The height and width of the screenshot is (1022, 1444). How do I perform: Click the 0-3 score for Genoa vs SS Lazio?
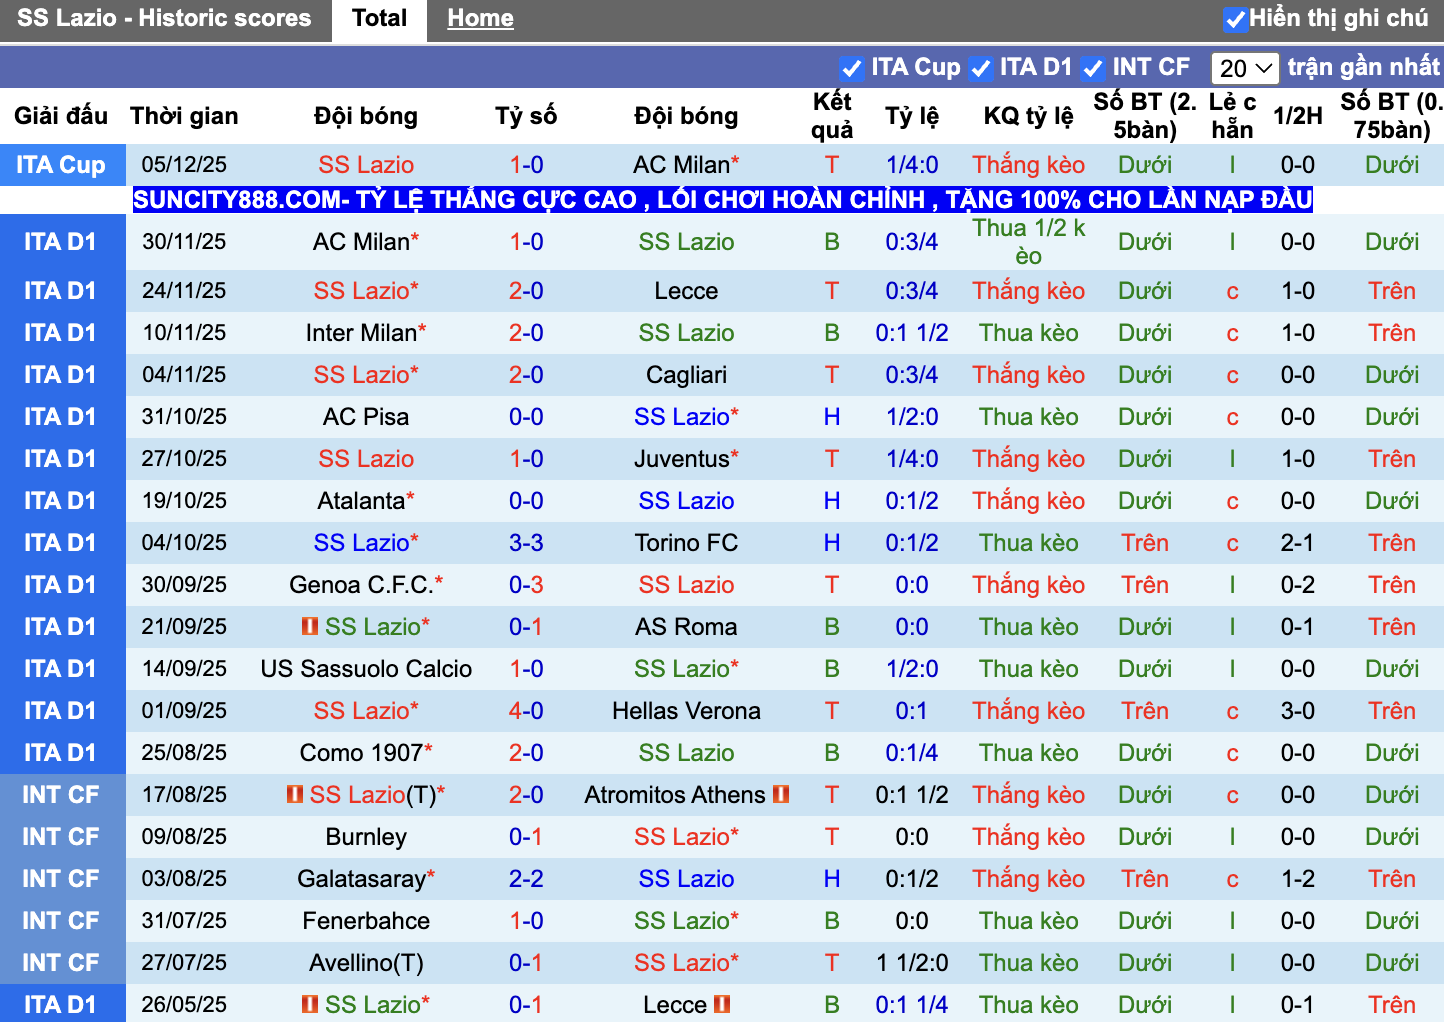526,585
